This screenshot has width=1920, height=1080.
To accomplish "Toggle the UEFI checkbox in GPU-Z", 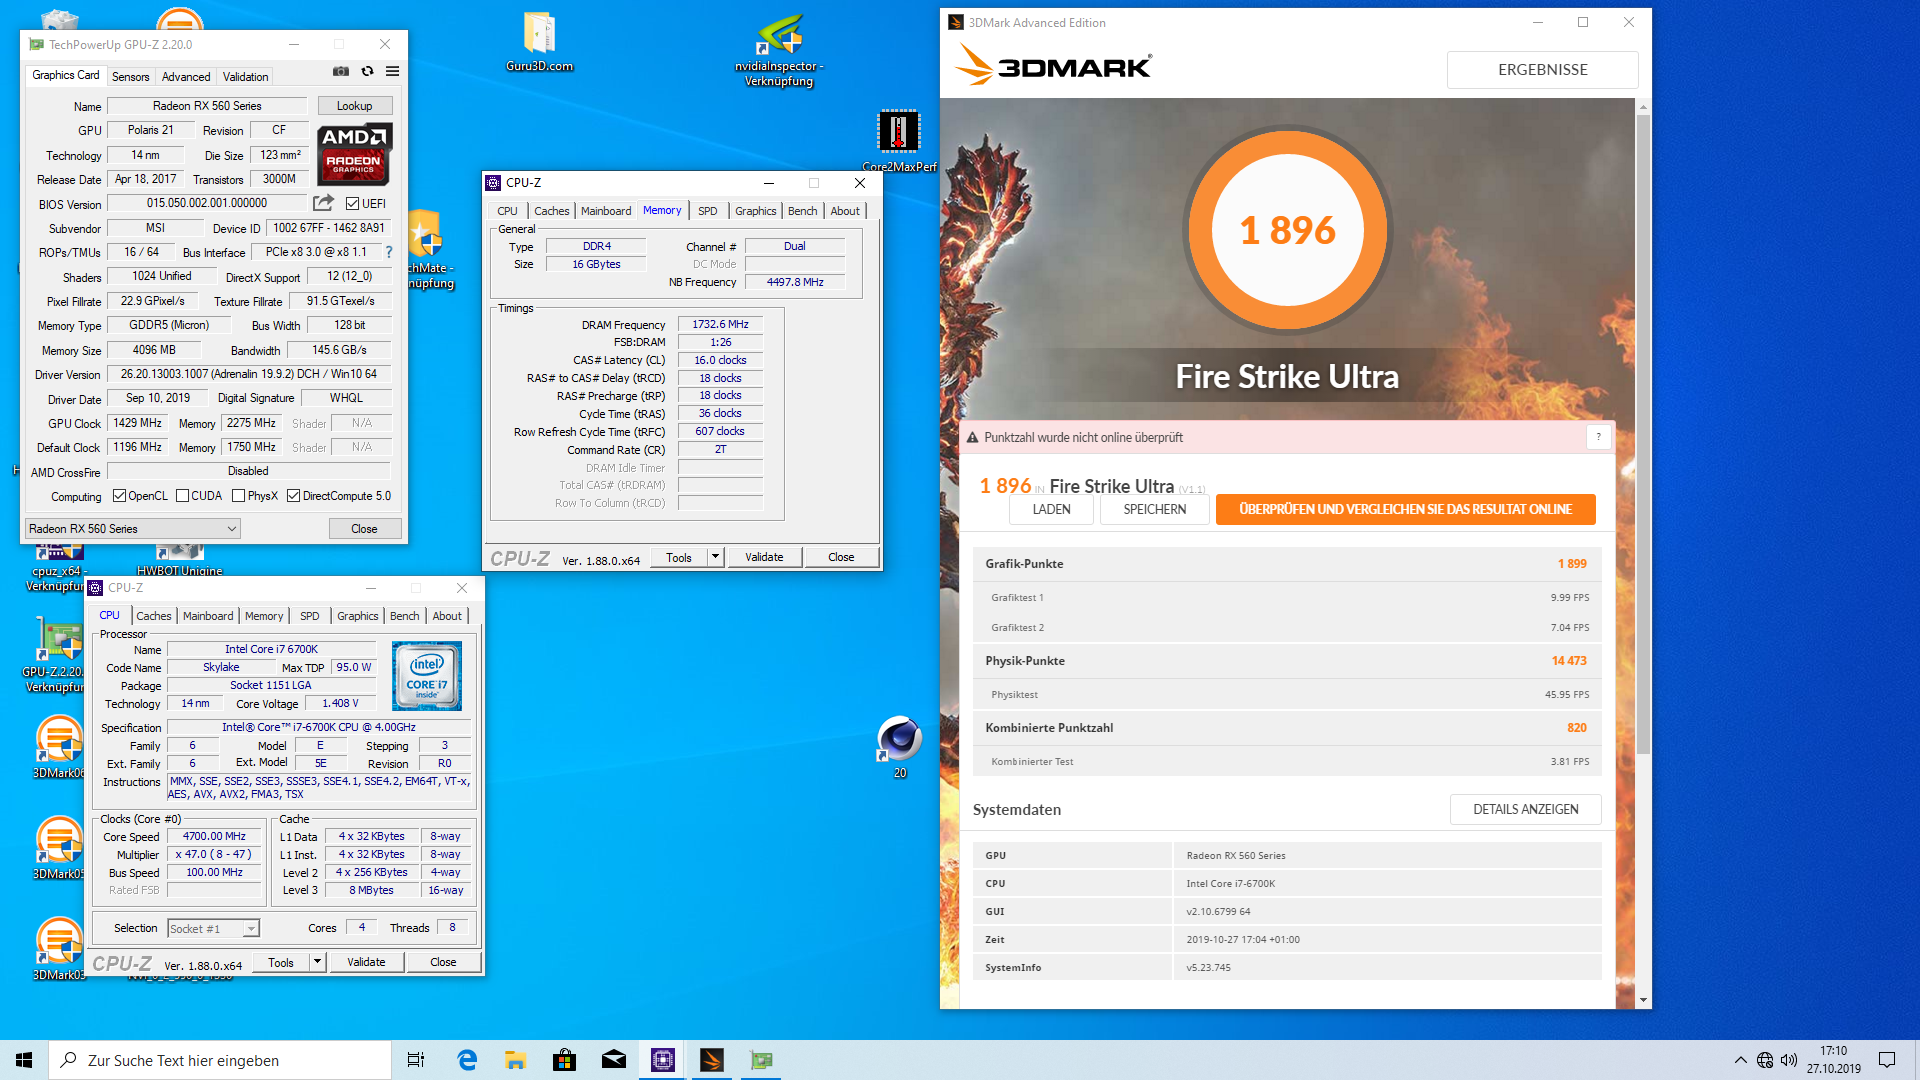I will [x=352, y=204].
